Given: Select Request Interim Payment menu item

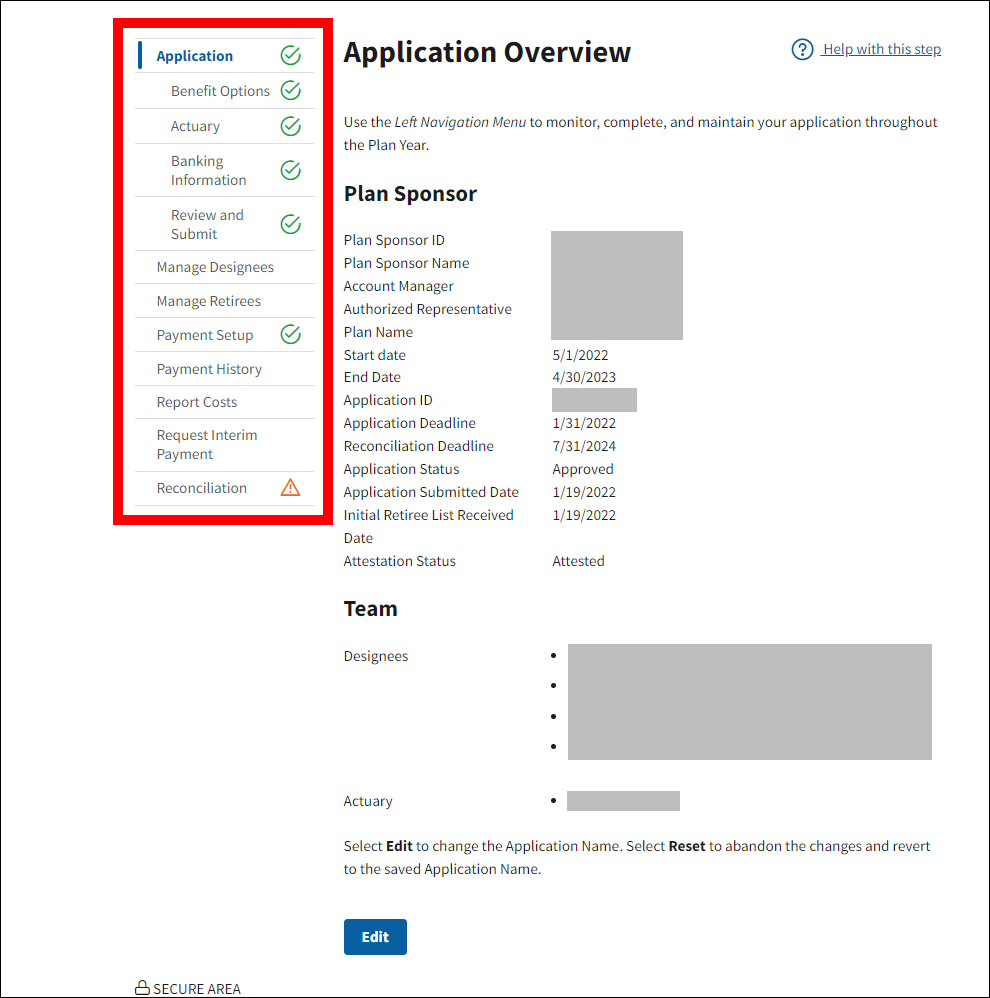Looking at the screenshot, I should [x=207, y=445].
